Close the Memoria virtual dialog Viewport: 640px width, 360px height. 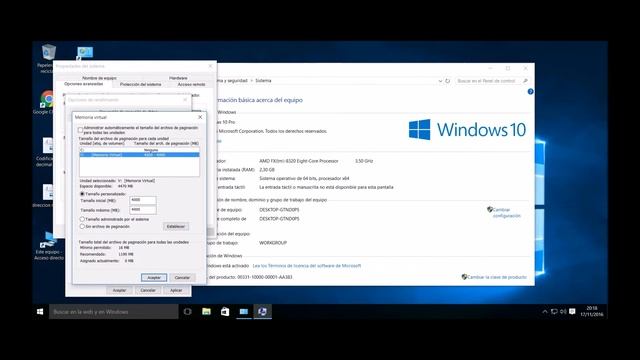[x=200, y=117]
